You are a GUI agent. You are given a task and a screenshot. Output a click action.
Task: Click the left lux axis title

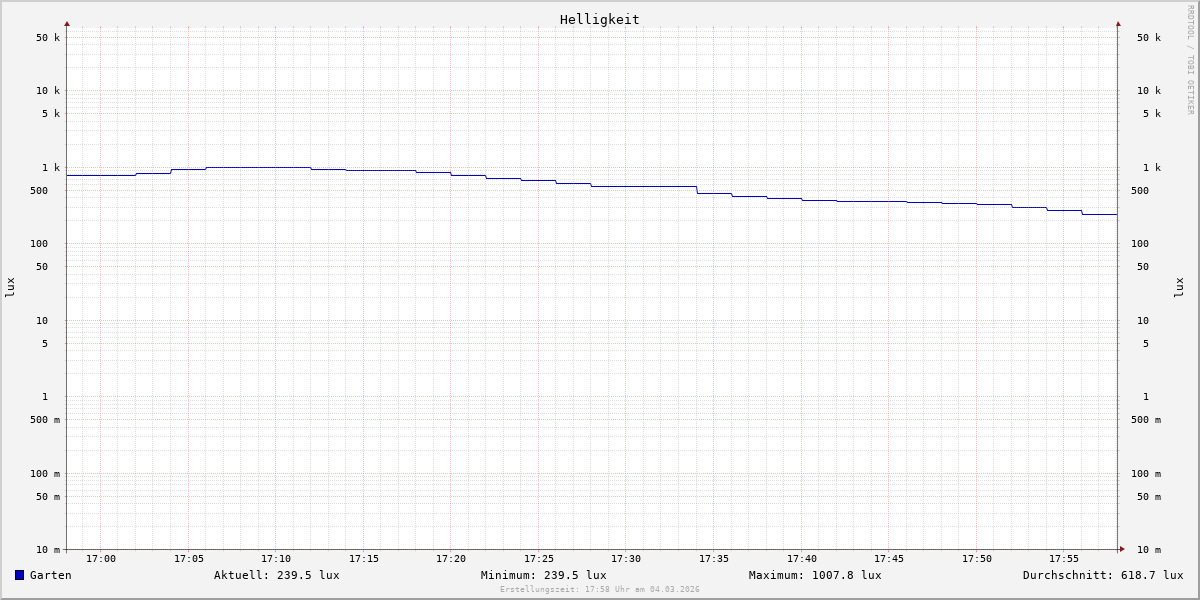(10, 287)
